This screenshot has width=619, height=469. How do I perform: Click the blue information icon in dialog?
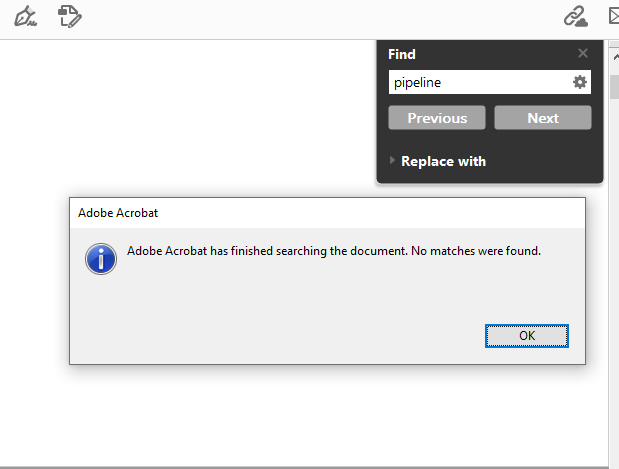point(101,259)
